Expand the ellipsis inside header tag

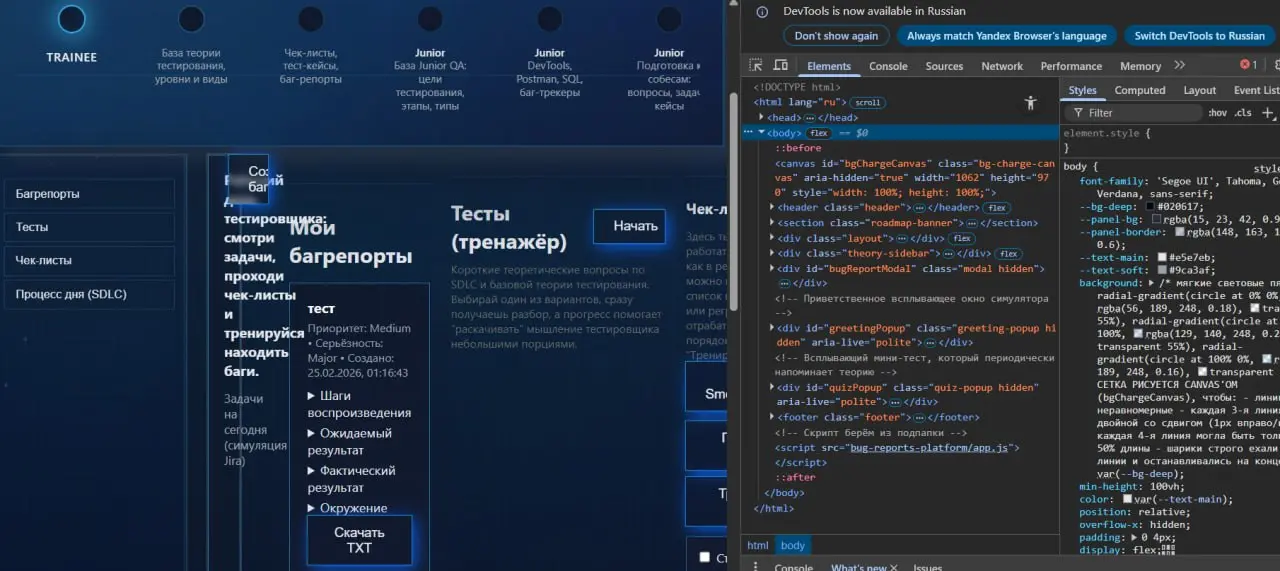[x=919, y=207]
